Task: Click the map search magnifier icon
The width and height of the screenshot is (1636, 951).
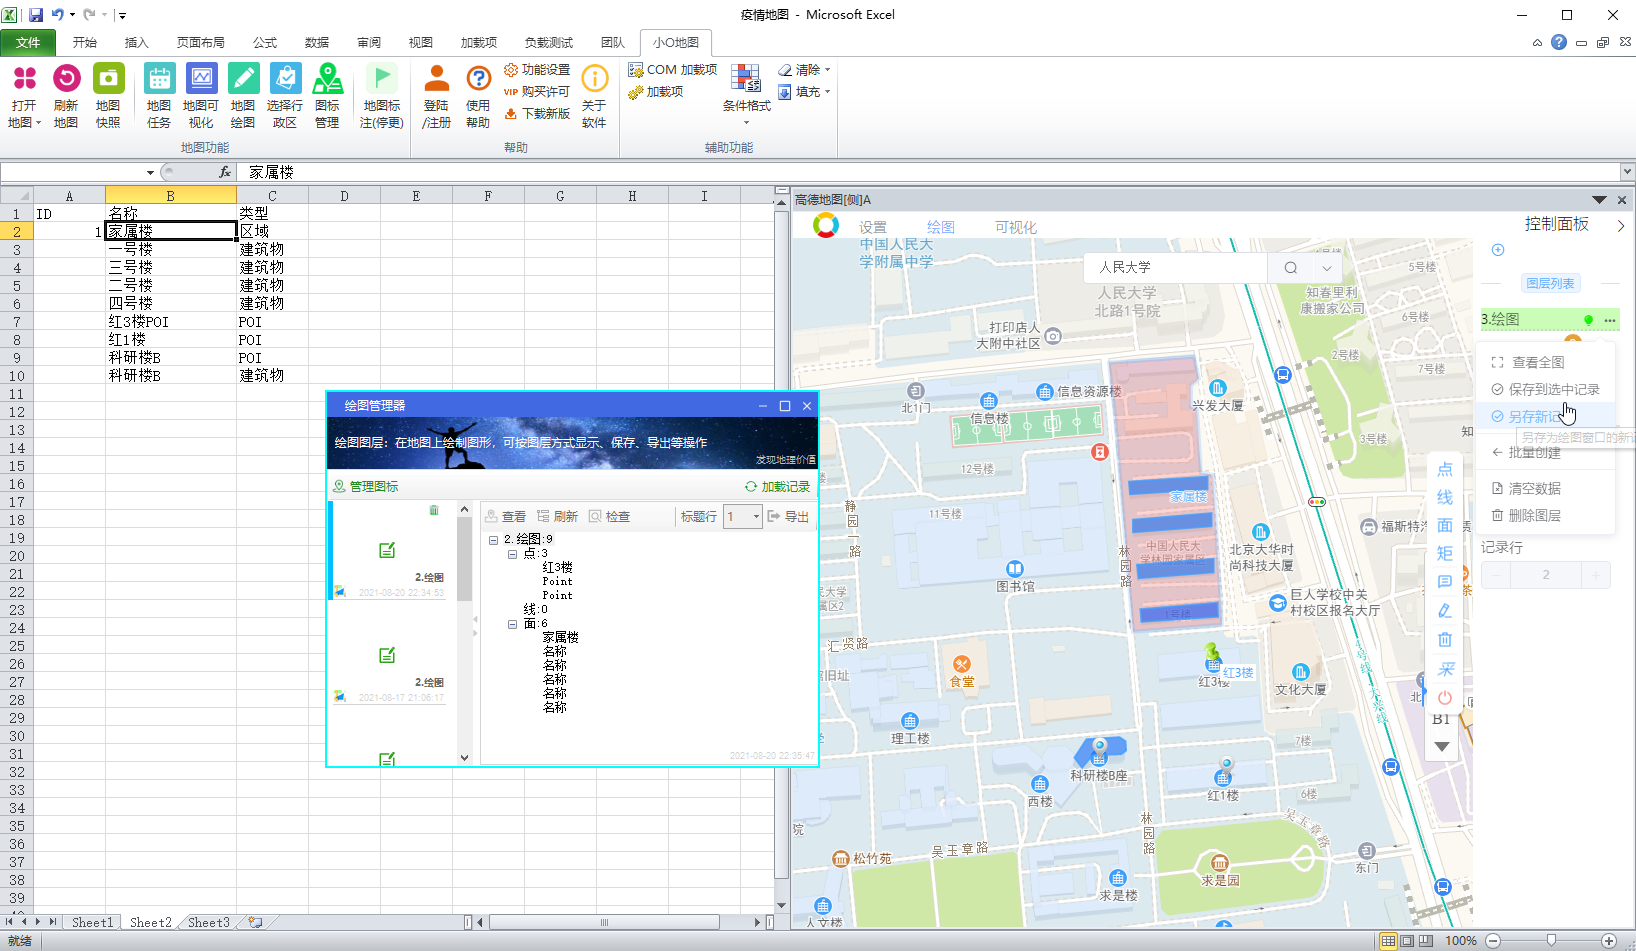Action: point(1291,268)
